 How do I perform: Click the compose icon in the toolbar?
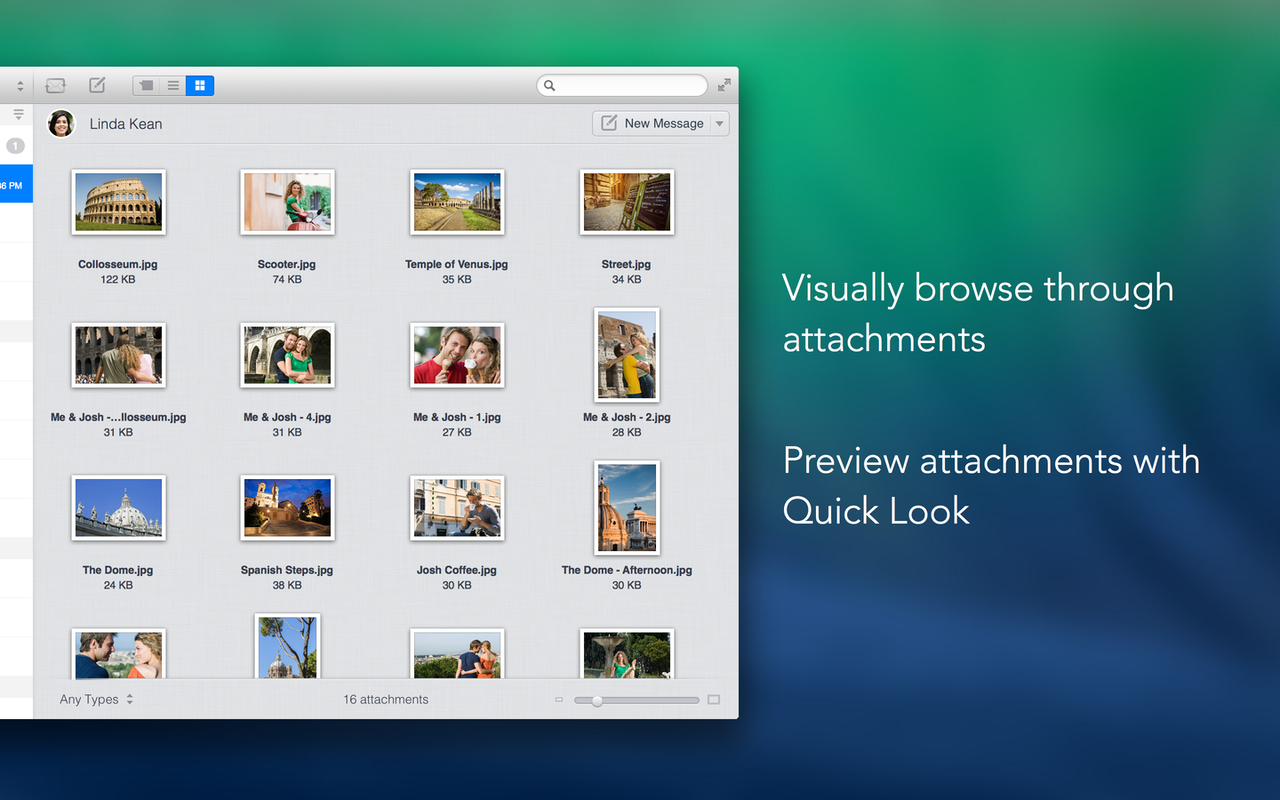tap(97, 86)
